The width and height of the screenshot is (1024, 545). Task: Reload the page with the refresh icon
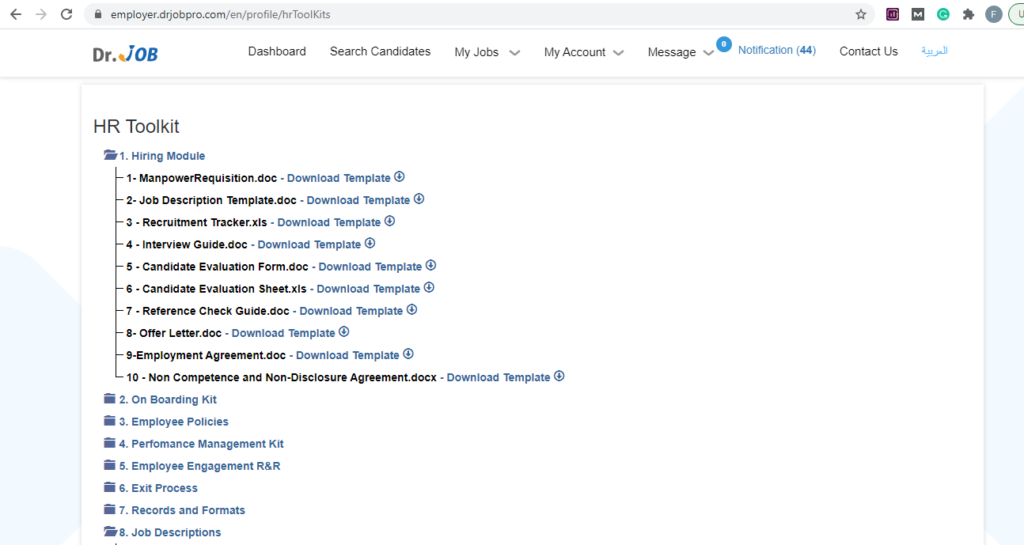66,14
